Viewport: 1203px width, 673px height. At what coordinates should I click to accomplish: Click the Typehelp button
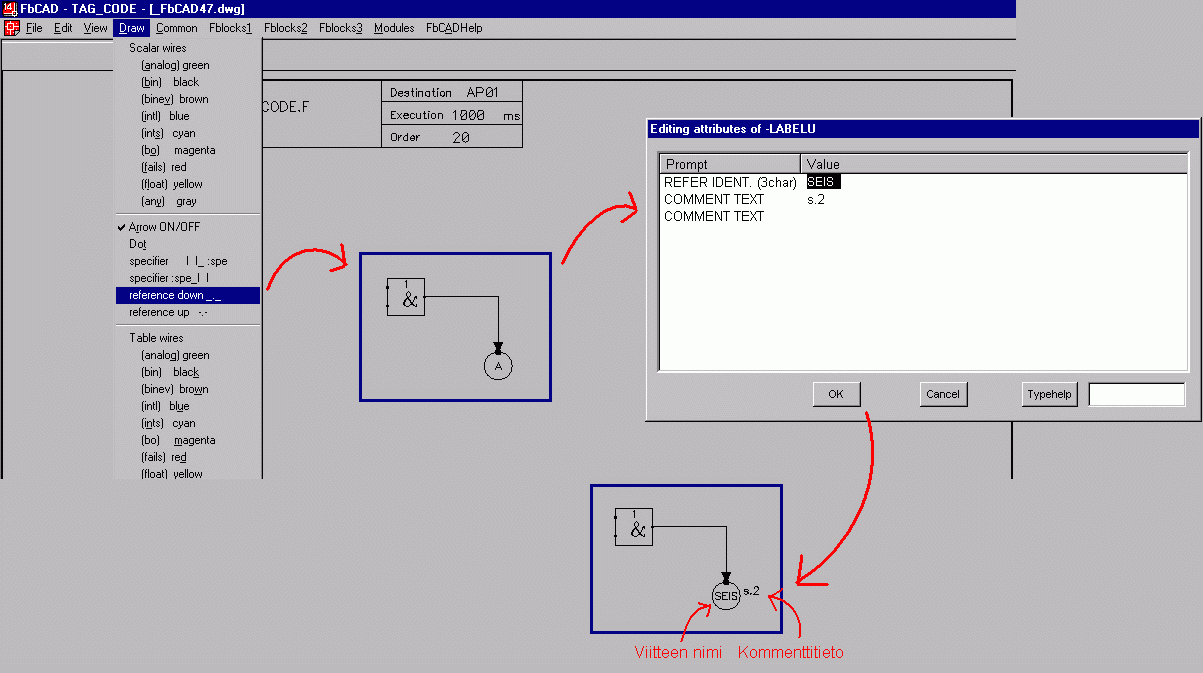[x=1049, y=394]
